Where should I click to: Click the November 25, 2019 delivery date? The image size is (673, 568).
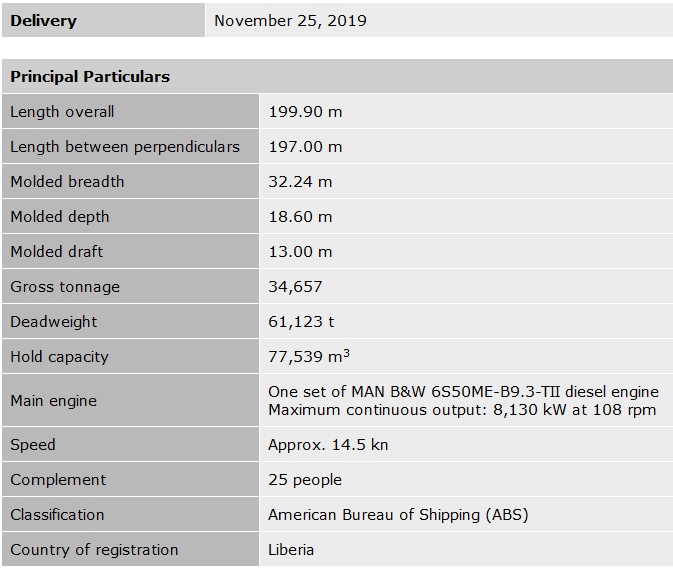[x=290, y=20]
